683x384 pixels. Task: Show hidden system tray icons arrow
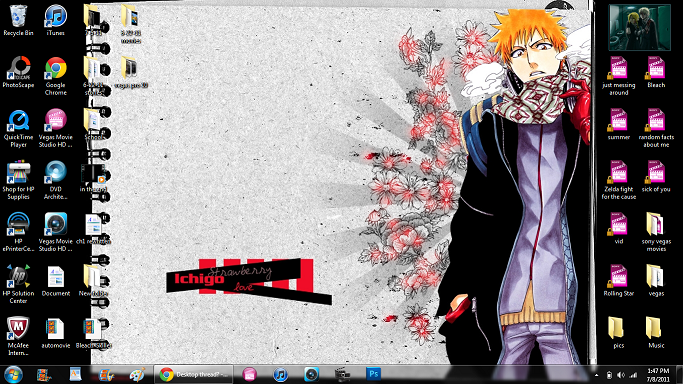click(x=596, y=375)
